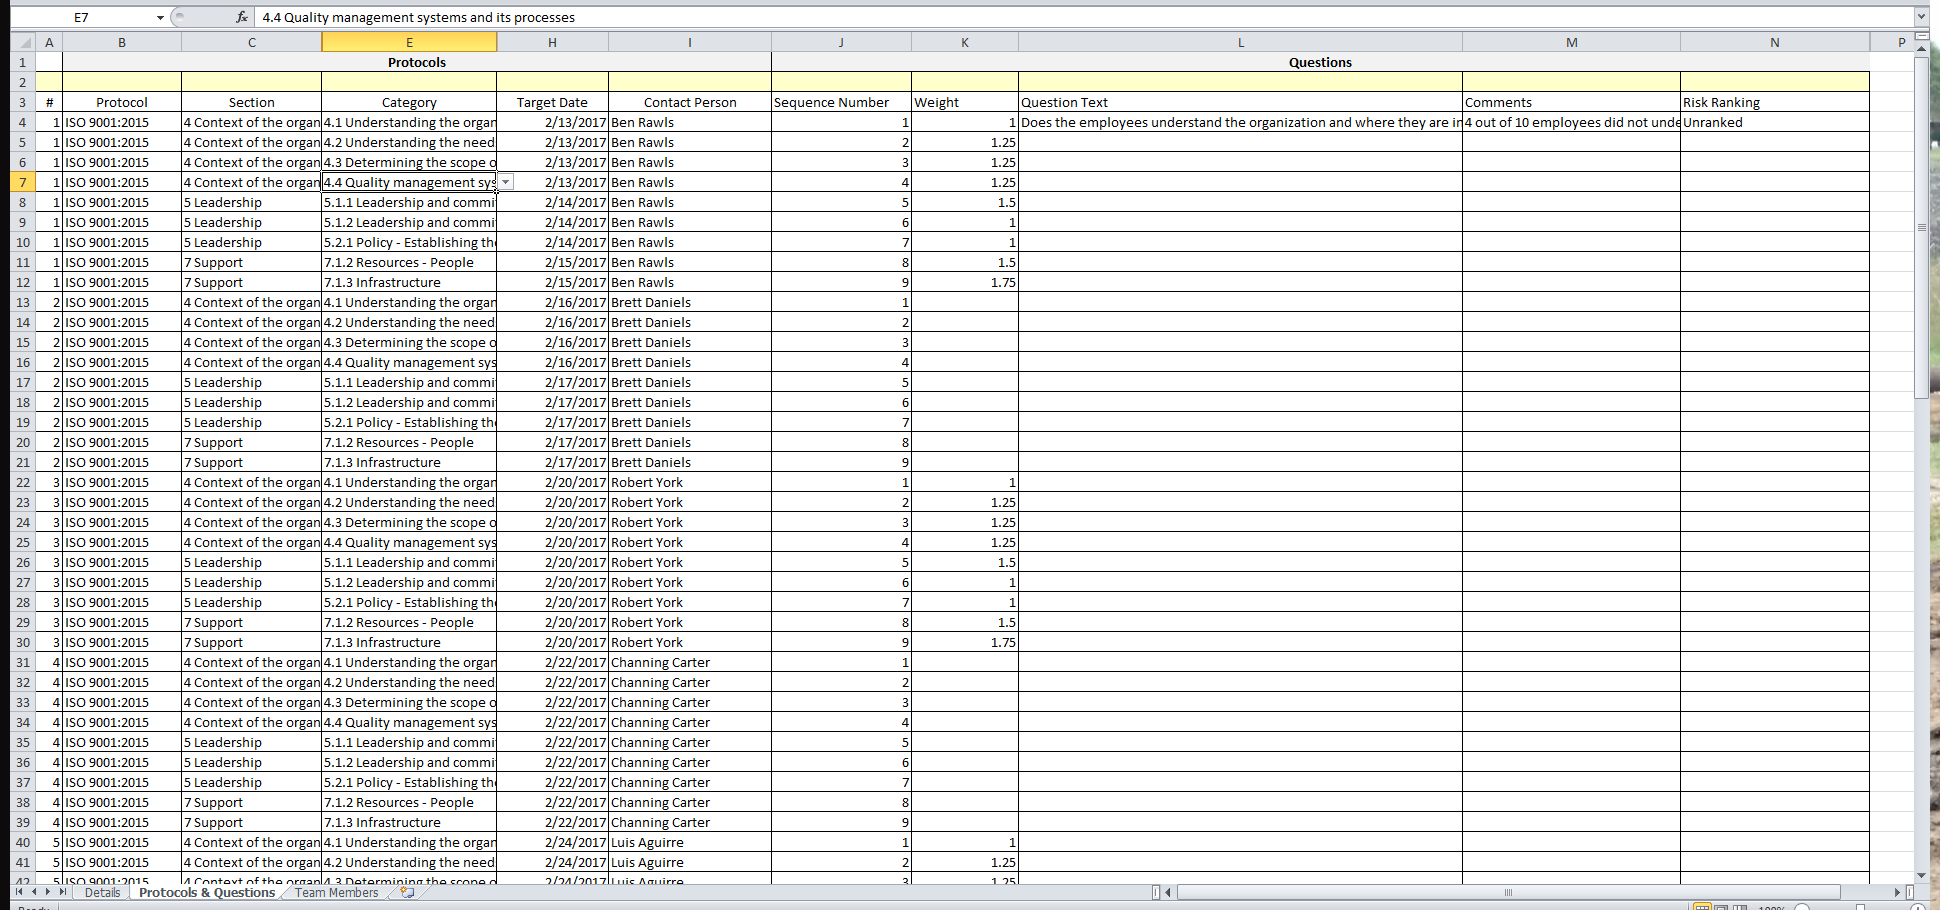
Task: Expand the formula bar with the chevron
Action: click(1921, 17)
